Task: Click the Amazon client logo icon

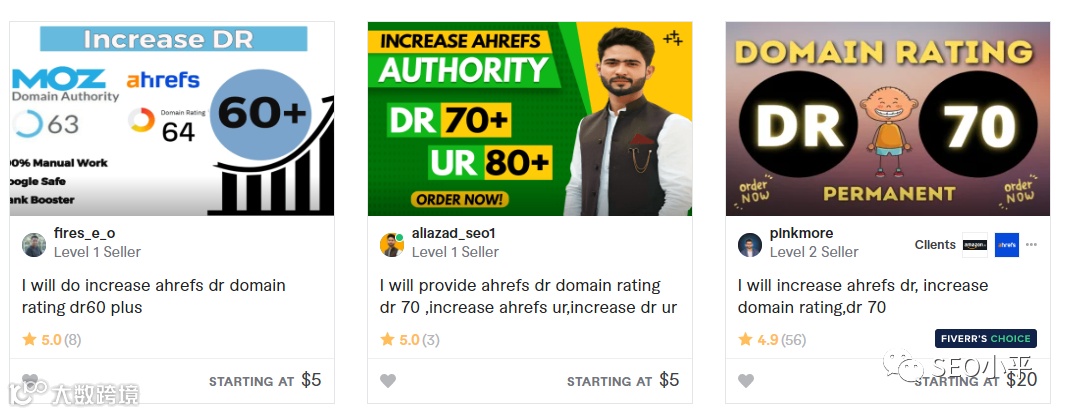Action: tap(974, 245)
